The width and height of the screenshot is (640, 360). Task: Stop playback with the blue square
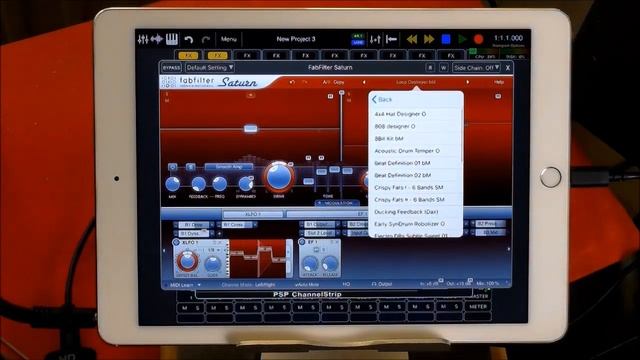(446, 39)
